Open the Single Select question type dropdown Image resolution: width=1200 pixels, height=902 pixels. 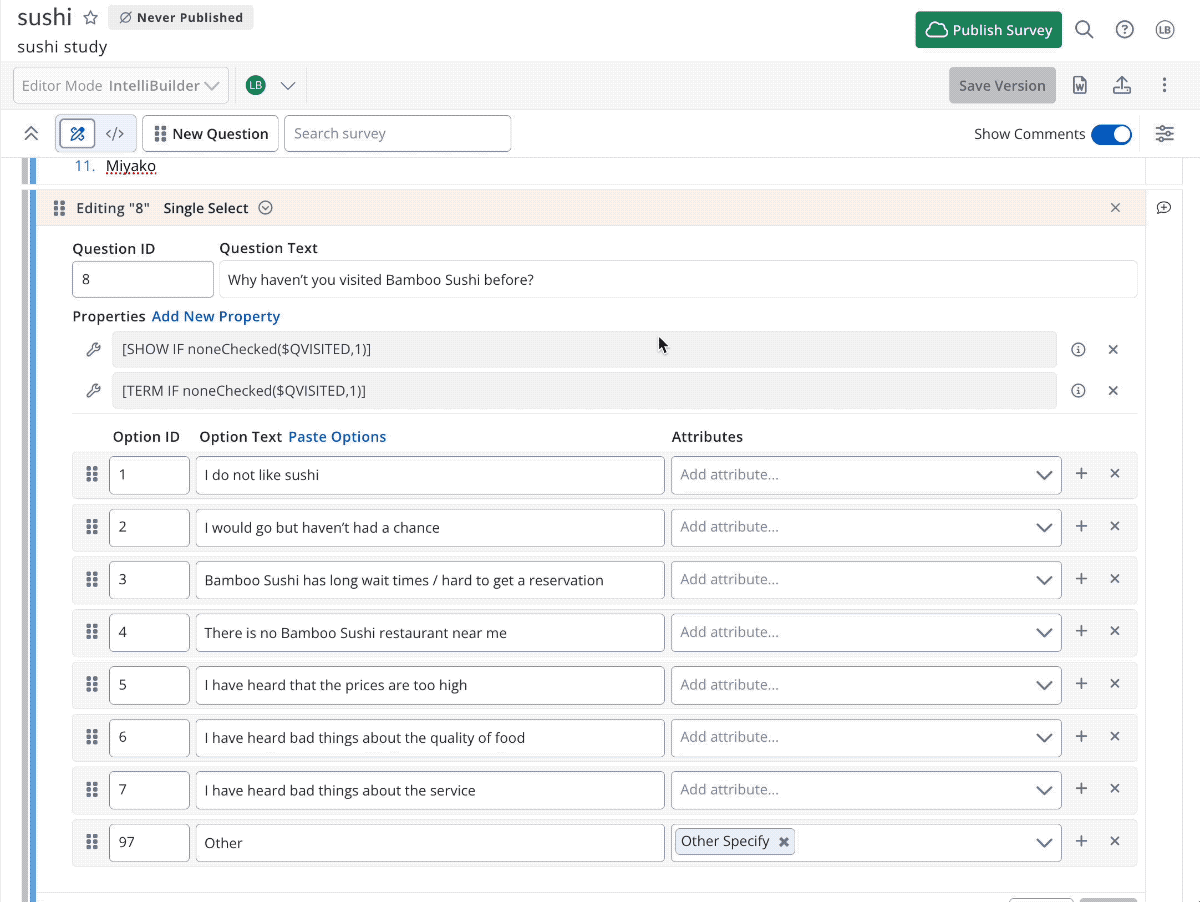click(x=265, y=208)
